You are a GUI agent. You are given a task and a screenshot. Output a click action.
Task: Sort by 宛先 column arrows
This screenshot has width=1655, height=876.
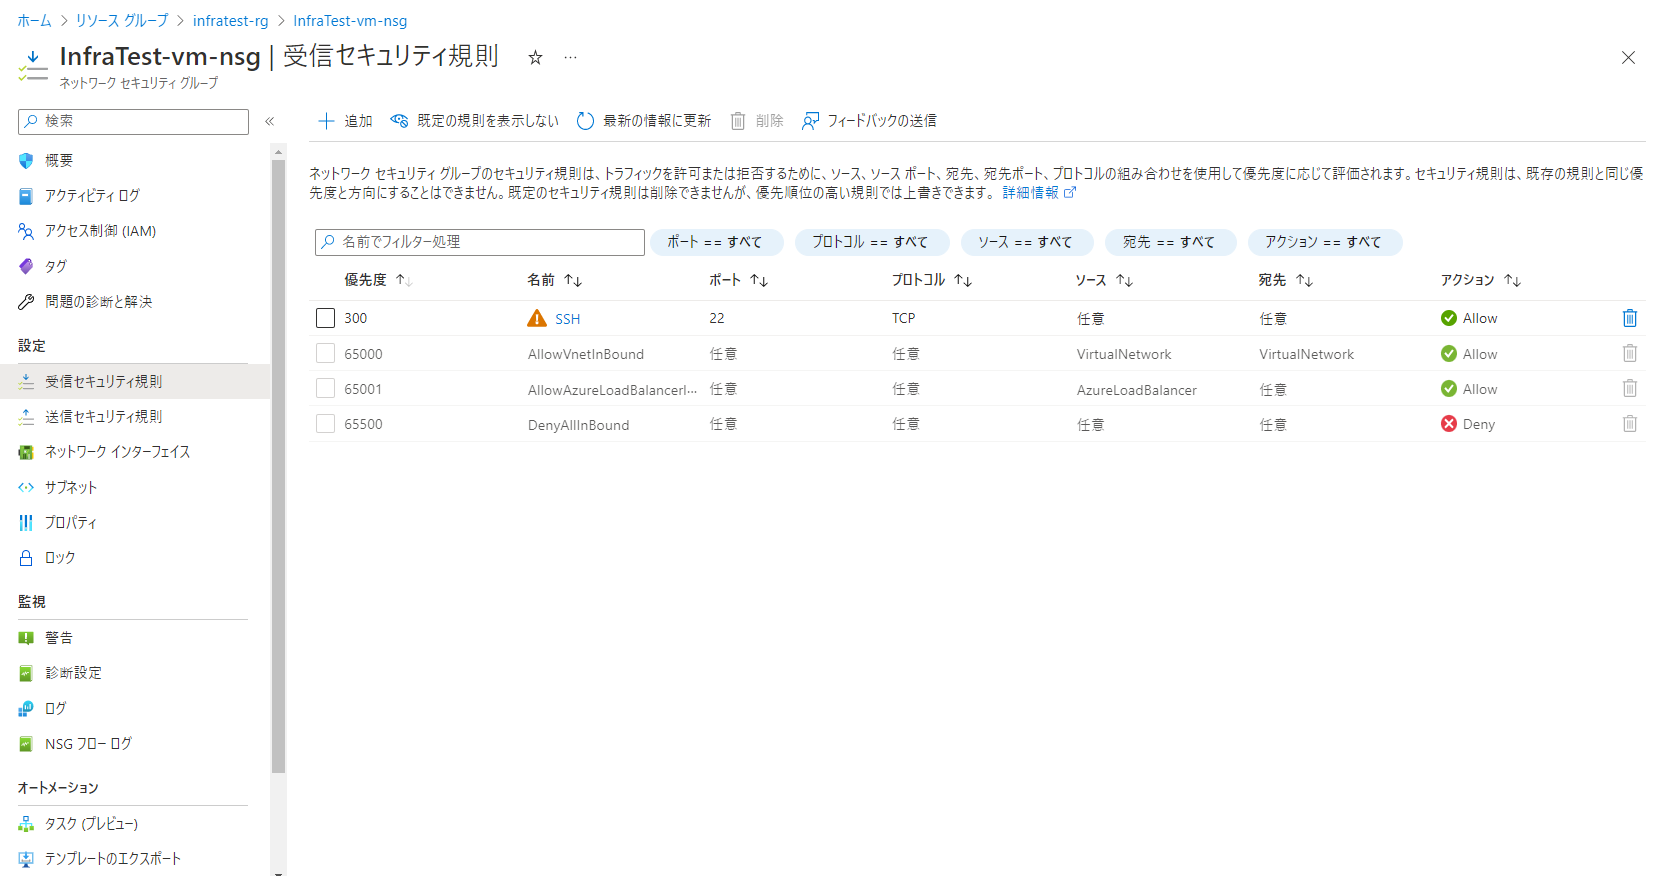(x=1304, y=281)
